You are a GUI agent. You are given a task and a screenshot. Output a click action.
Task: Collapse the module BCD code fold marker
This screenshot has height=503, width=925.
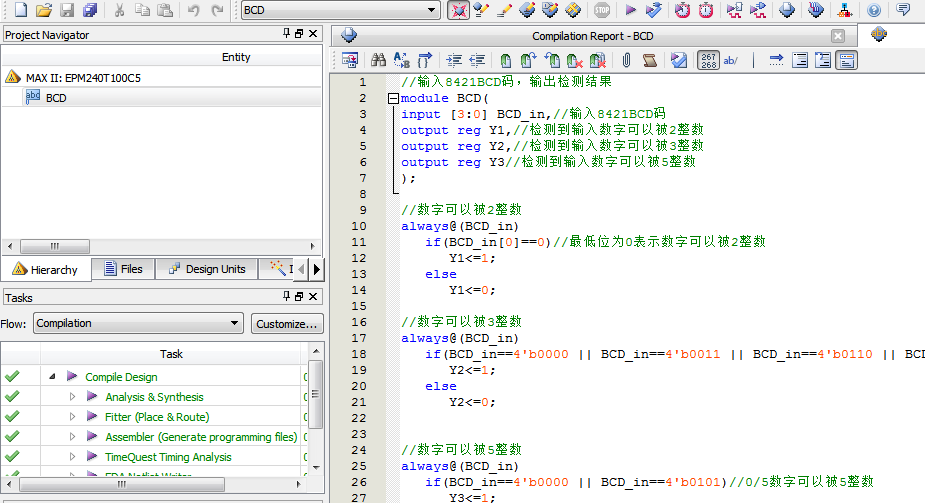click(x=393, y=99)
